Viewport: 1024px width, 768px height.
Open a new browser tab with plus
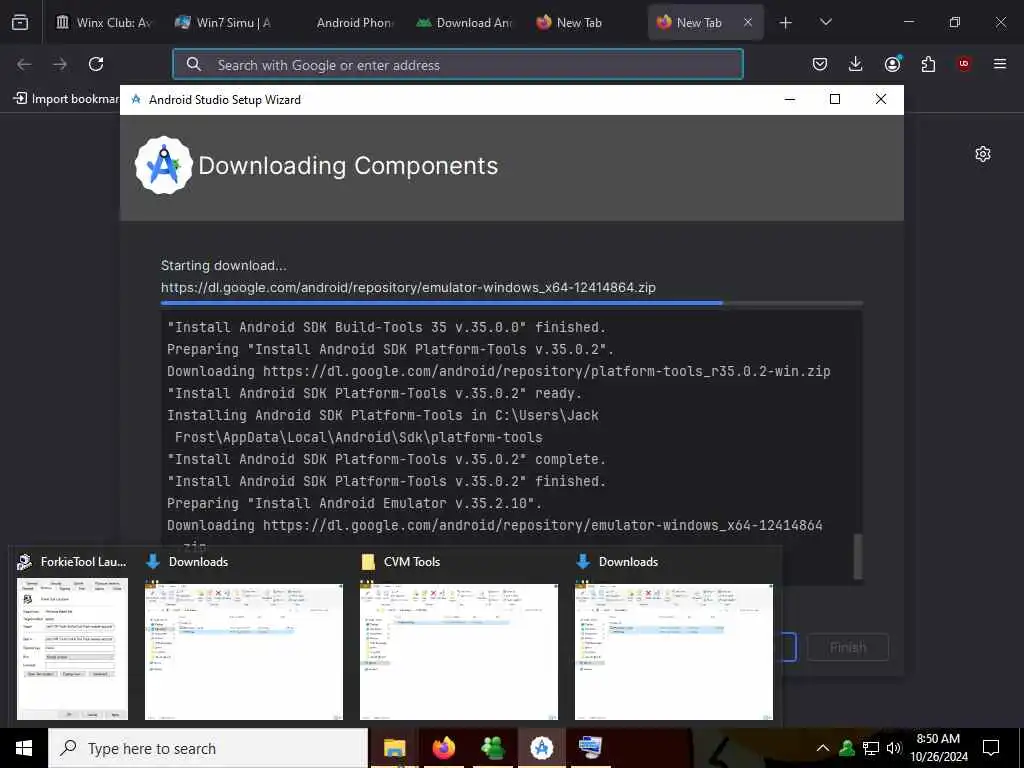pos(786,22)
